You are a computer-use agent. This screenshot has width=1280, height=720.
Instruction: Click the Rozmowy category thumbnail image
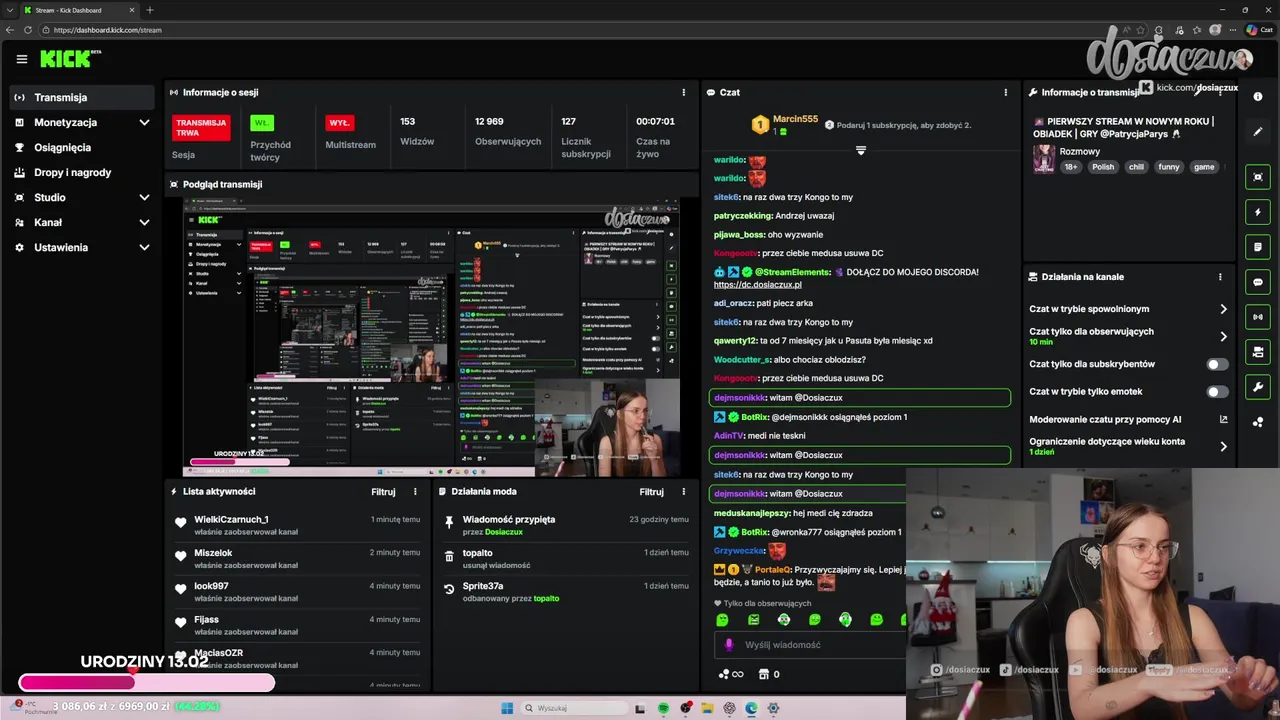coord(1044,159)
